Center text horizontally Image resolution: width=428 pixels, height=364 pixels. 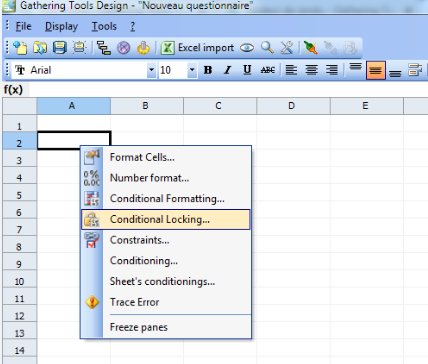point(312,70)
